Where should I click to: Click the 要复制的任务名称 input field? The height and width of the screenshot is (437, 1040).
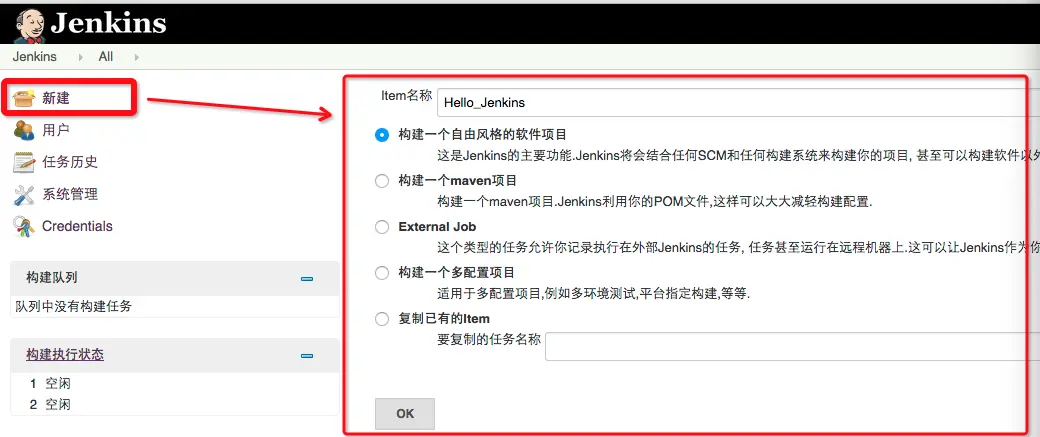click(793, 346)
